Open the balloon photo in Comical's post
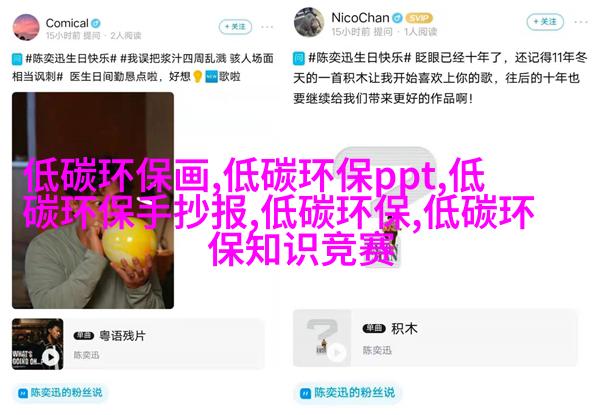600x415 pixels. (93, 200)
